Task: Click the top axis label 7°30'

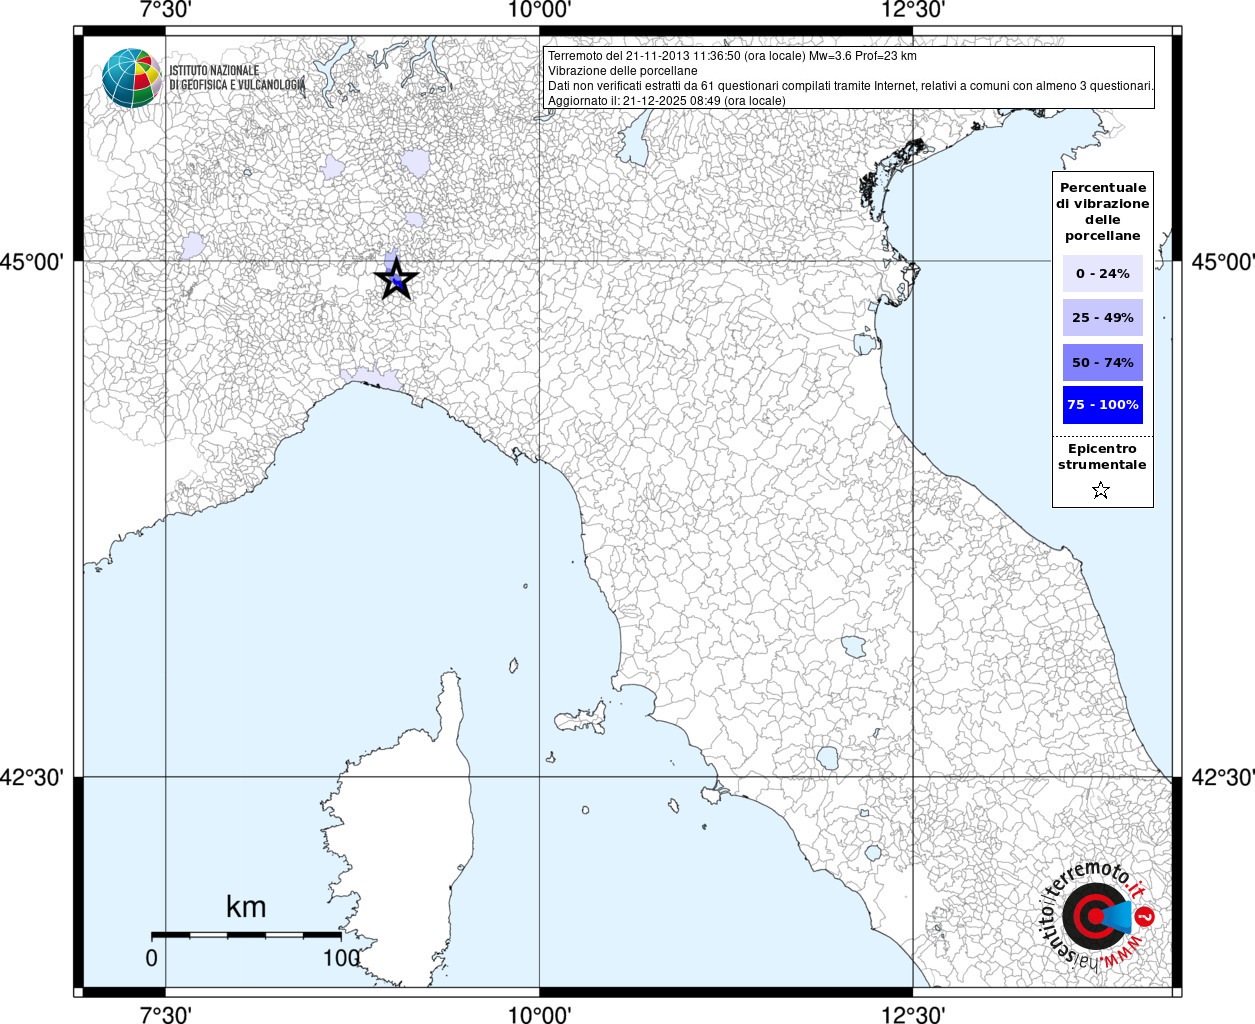Action: 165,10
